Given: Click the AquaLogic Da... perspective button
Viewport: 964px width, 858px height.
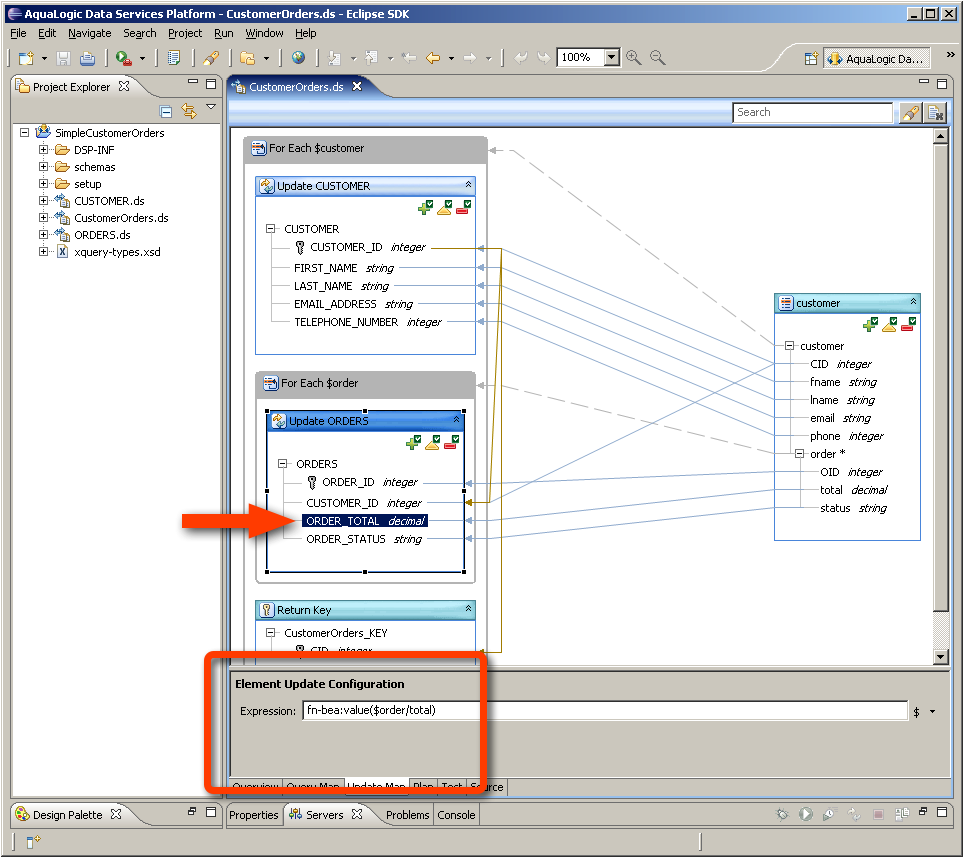Looking at the screenshot, I should pos(876,59).
